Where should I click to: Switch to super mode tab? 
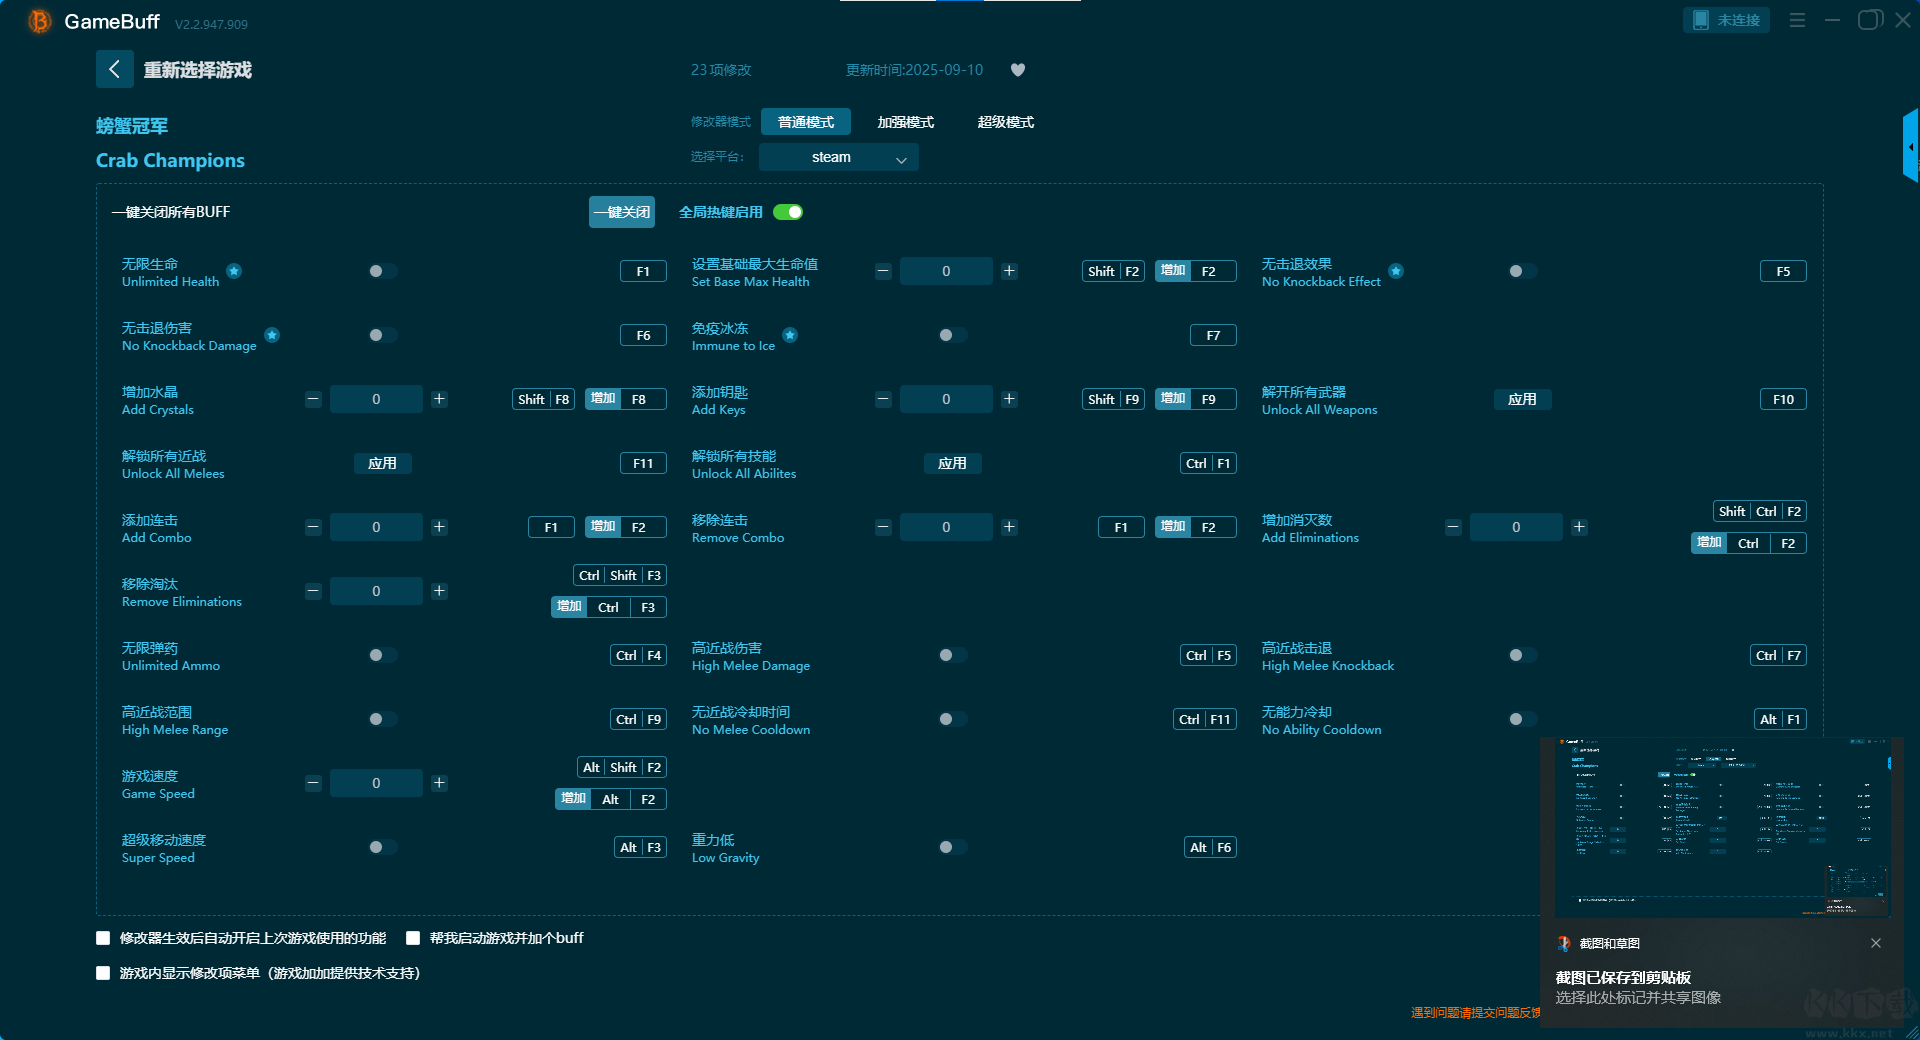click(x=1006, y=122)
